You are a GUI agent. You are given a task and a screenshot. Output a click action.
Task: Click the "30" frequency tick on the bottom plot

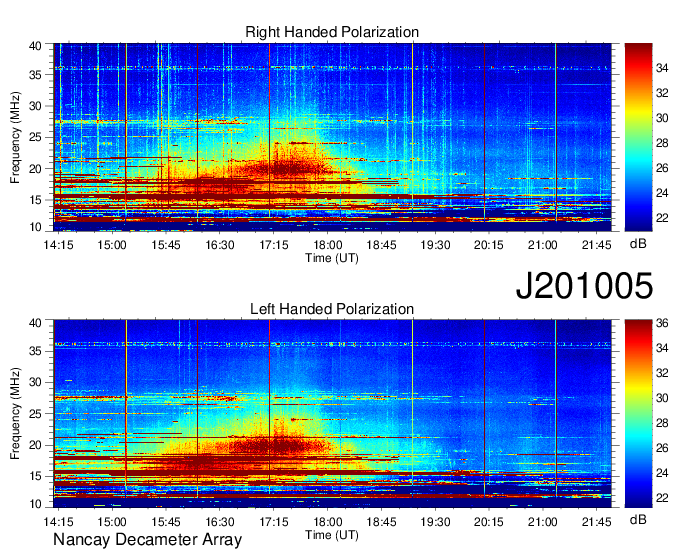tap(35, 382)
